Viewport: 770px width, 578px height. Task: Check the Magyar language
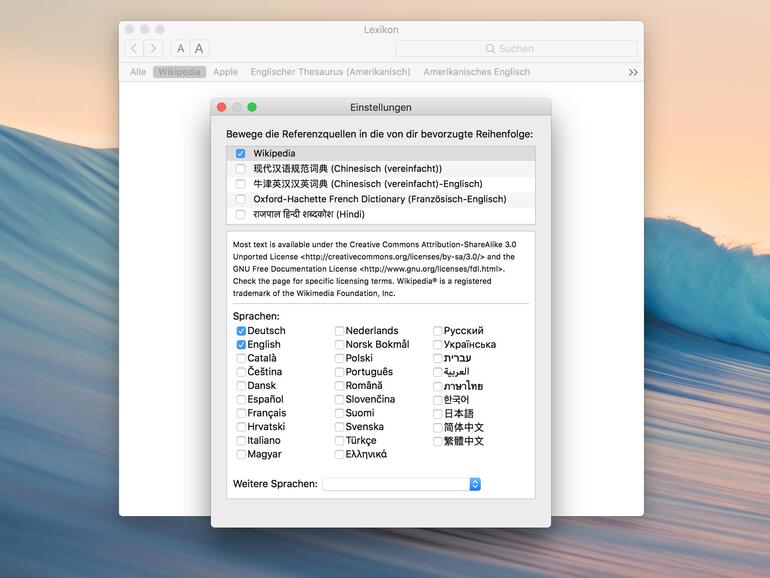(x=241, y=454)
